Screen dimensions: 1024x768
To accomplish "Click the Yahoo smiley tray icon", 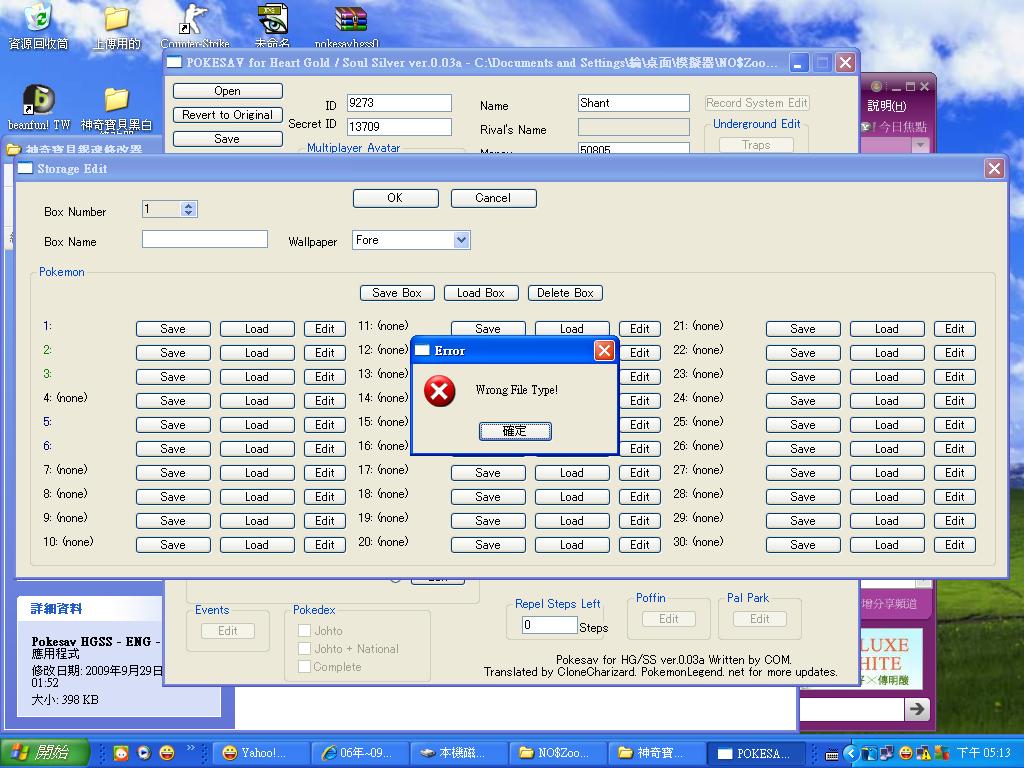I will click(x=906, y=753).
